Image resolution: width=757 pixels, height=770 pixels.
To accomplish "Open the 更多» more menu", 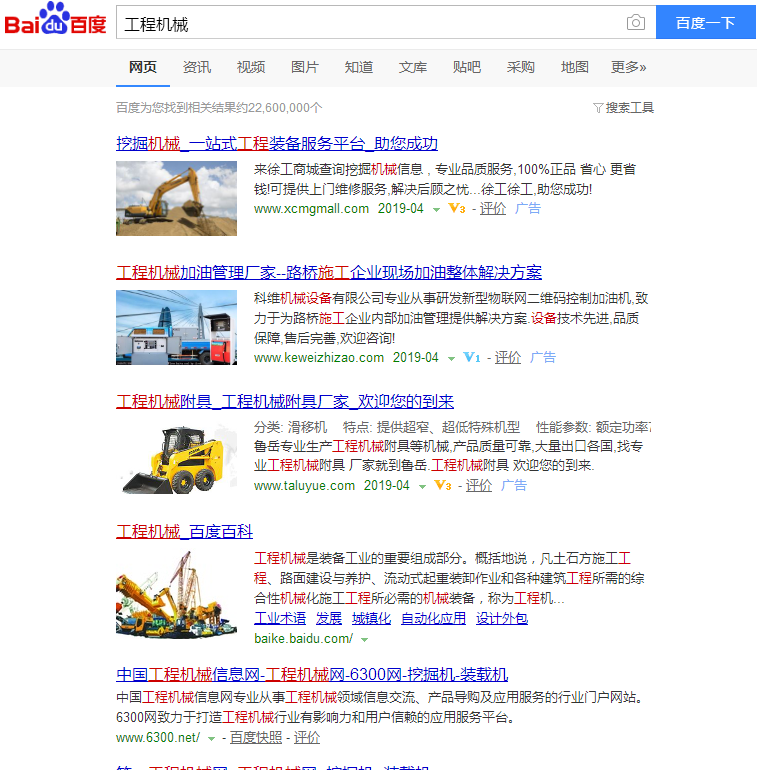I will pyautogui.click(x=628, y=67).
